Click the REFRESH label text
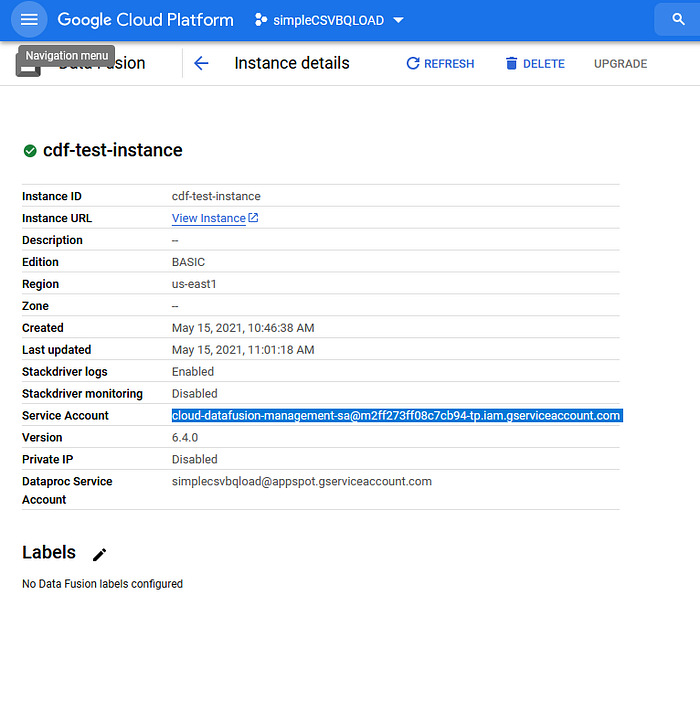The height and width of the screenshot is (713, 700). point(449,64)
